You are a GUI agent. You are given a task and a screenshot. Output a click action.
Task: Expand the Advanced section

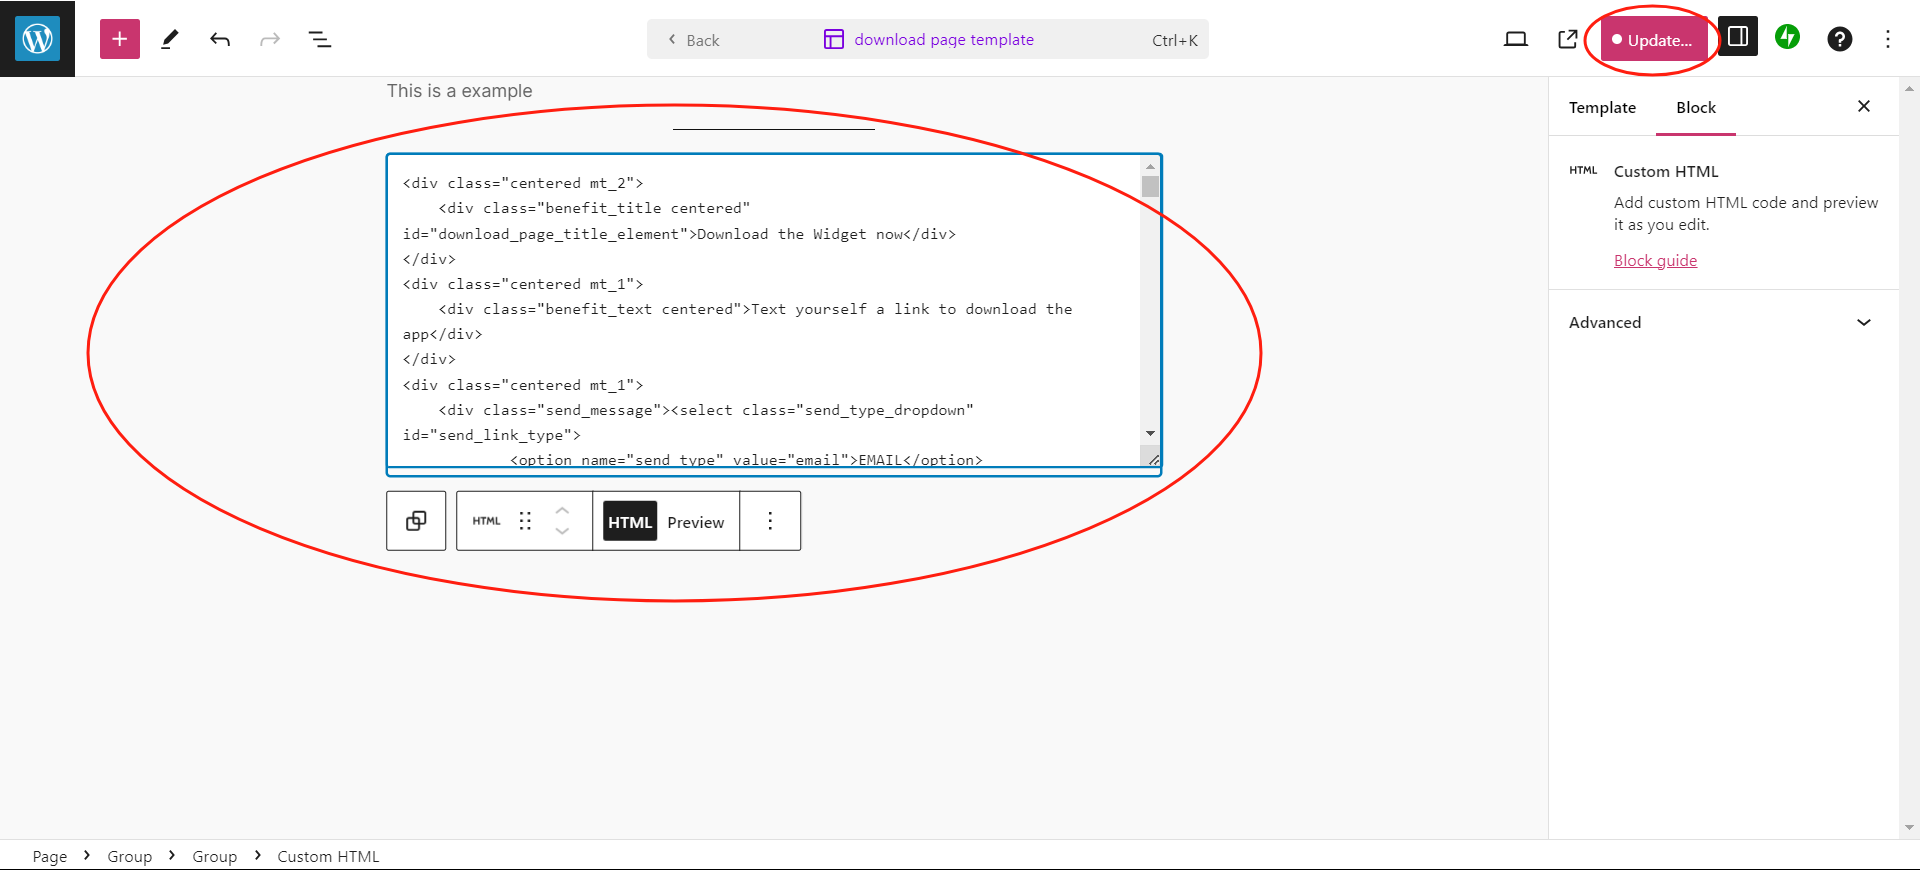[x=1723, y=322]
